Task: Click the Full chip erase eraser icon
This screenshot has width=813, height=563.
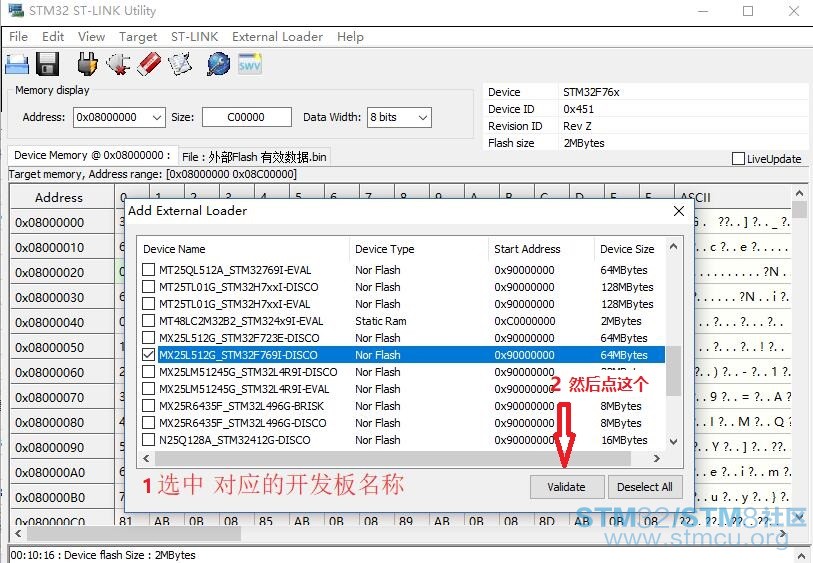Action: 149,64
